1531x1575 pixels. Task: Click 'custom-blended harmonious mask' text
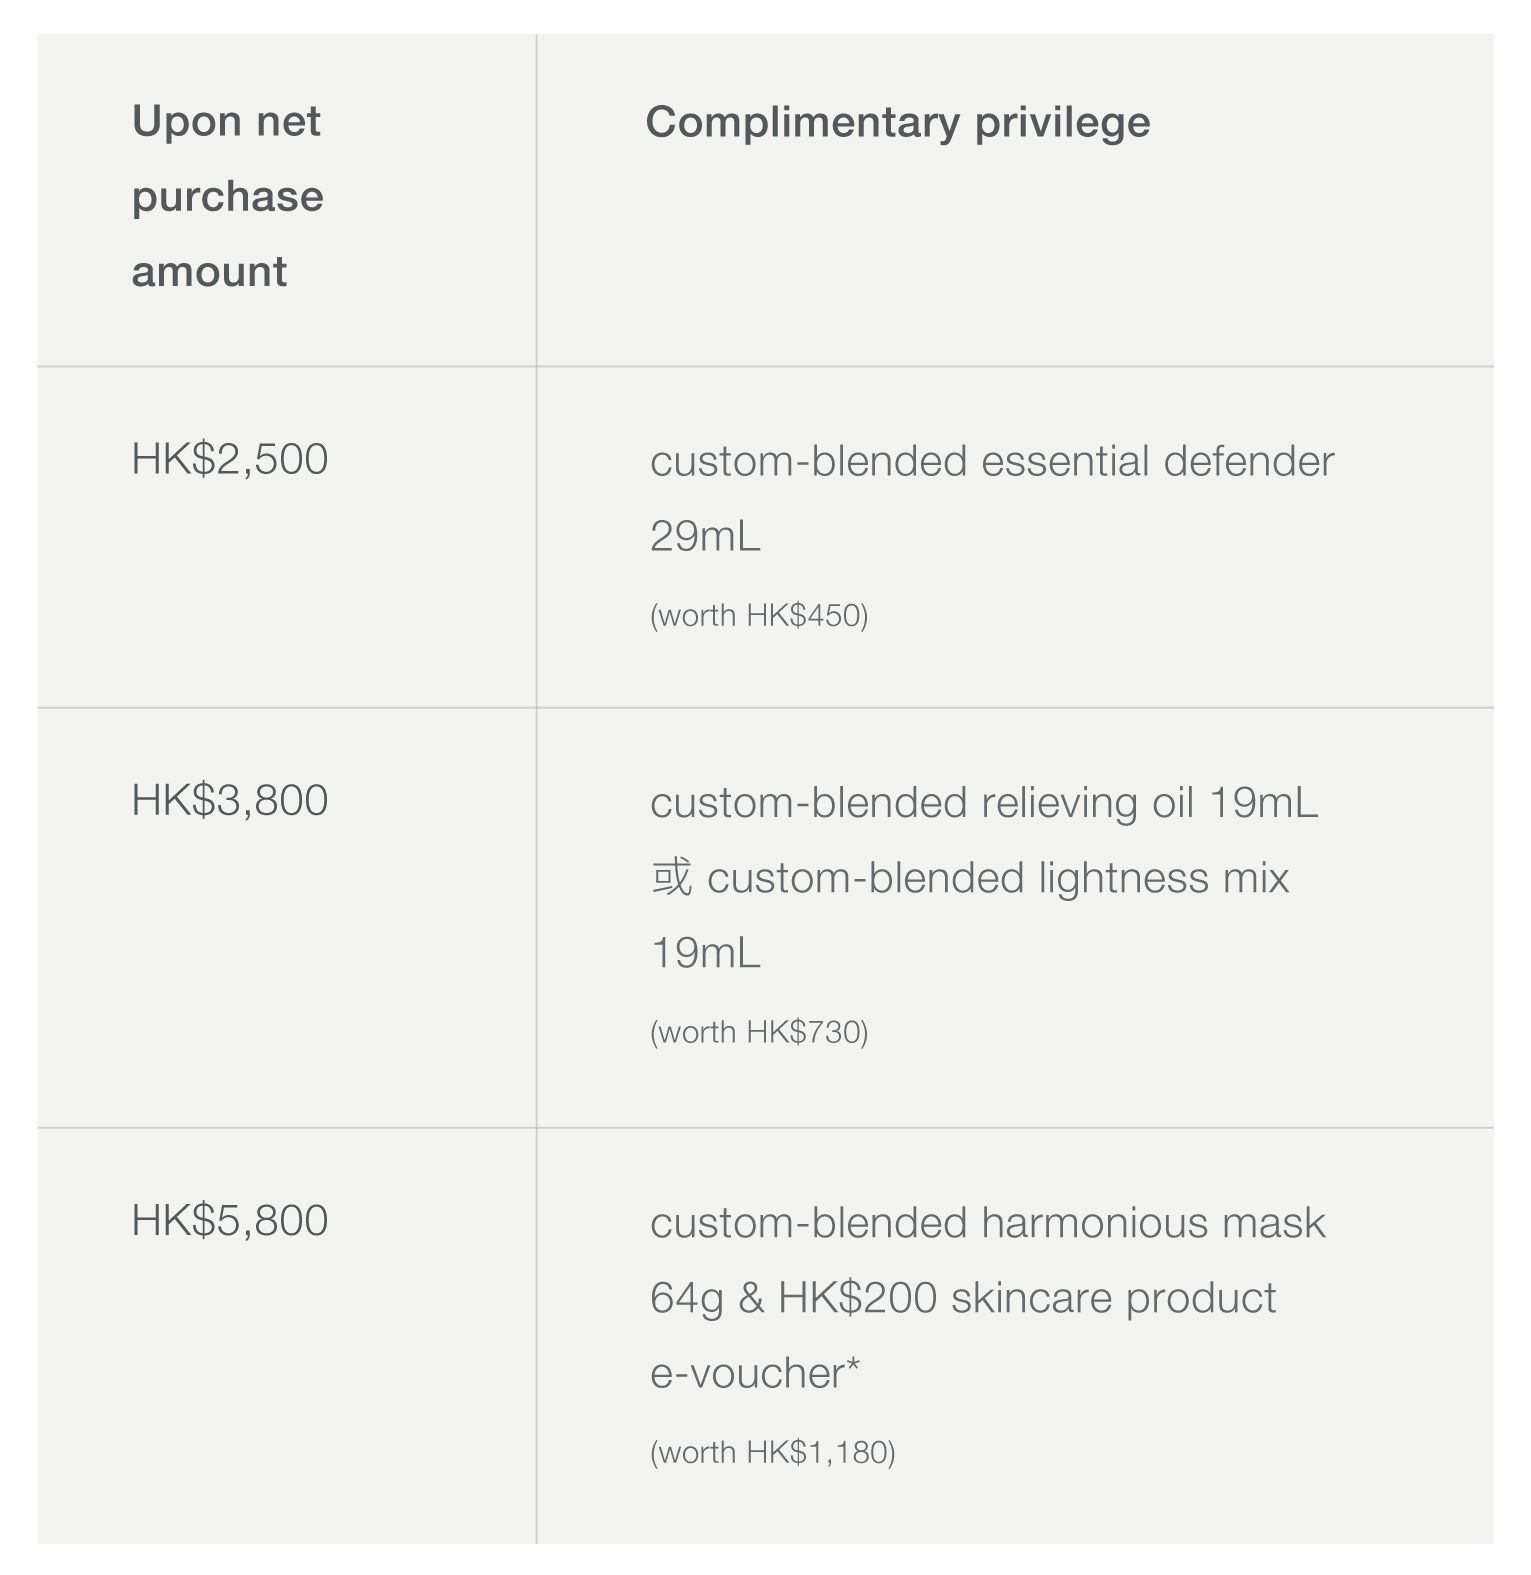tap(987, 1223)
